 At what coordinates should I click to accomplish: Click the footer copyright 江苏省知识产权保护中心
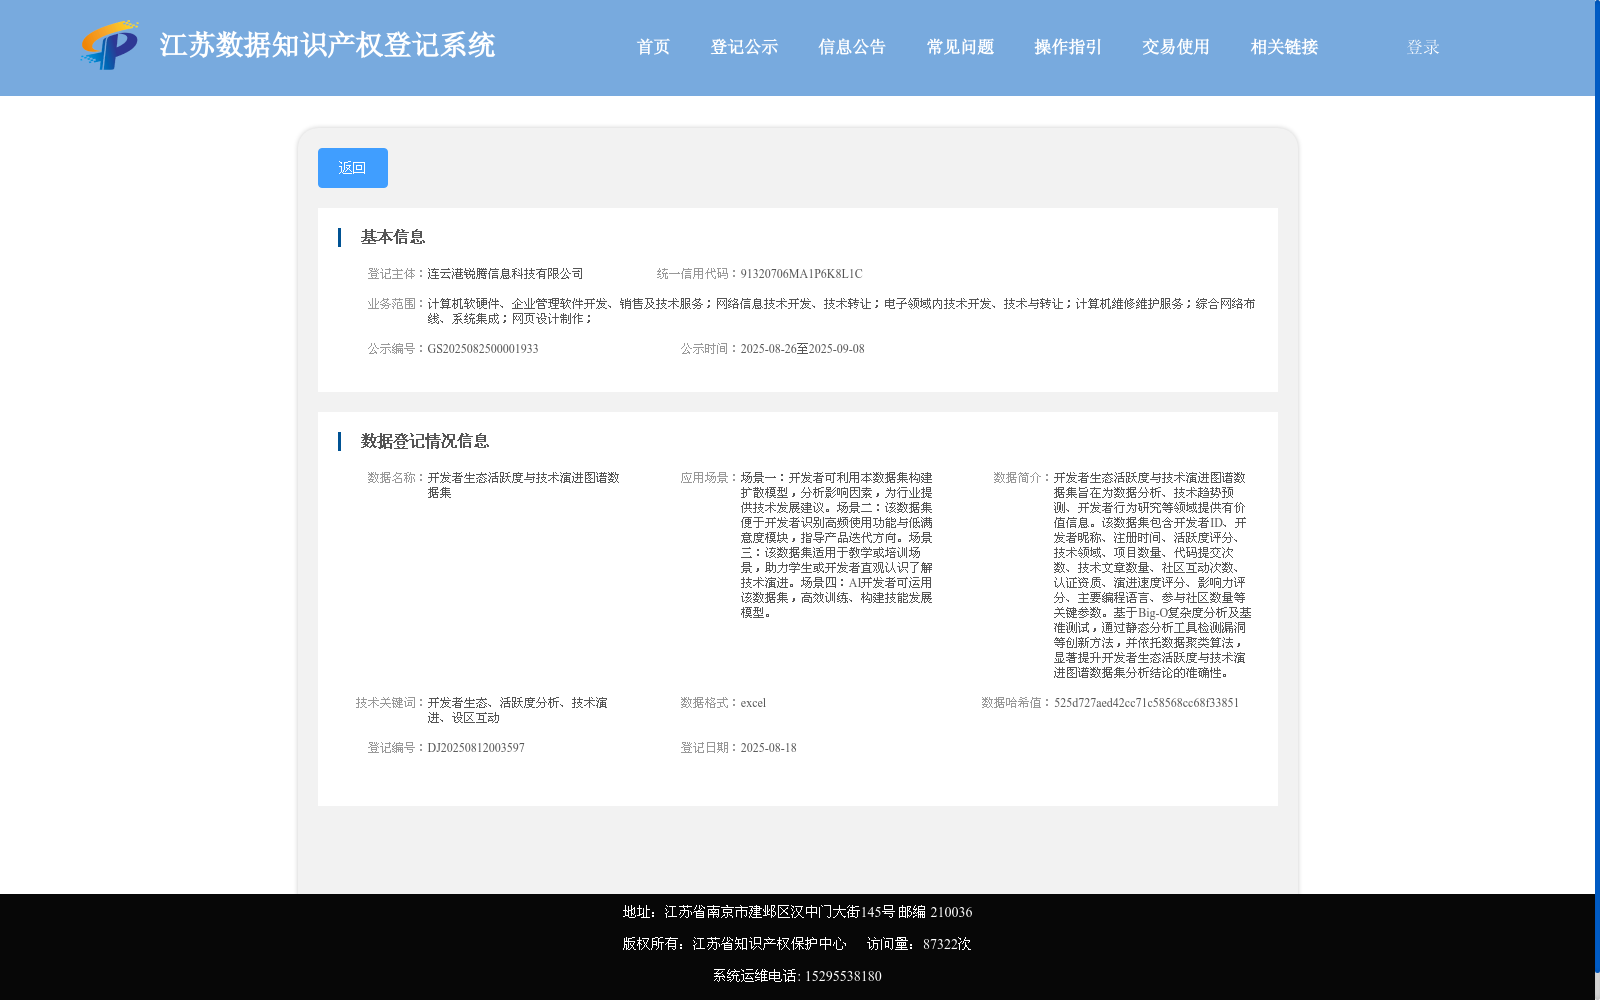[x=769, y=944]
